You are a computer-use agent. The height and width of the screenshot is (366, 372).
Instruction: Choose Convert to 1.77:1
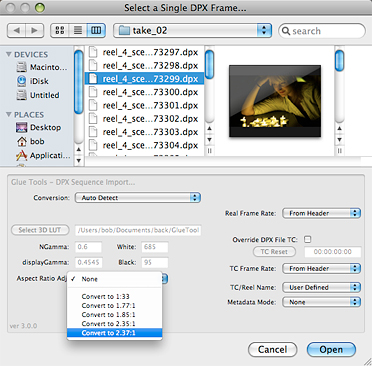(x=114, y=305)
